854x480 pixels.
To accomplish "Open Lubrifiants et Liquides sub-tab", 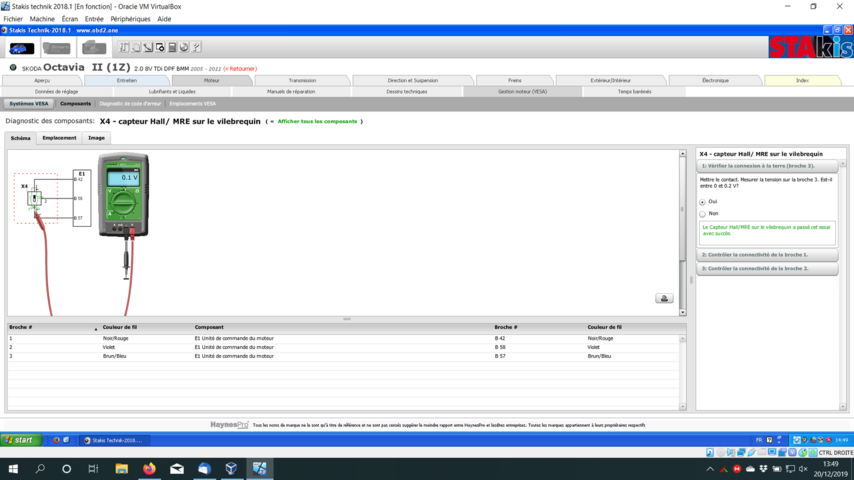I will click(x=172, y=92).
